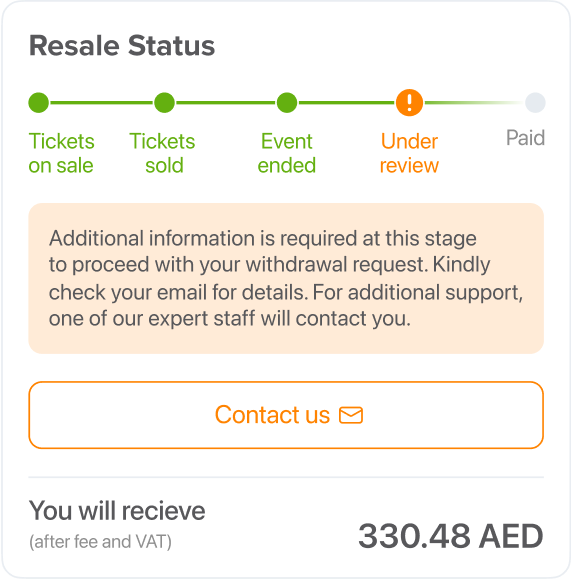Click the Event ended label

pyautogui.click(x=287, y=153)
